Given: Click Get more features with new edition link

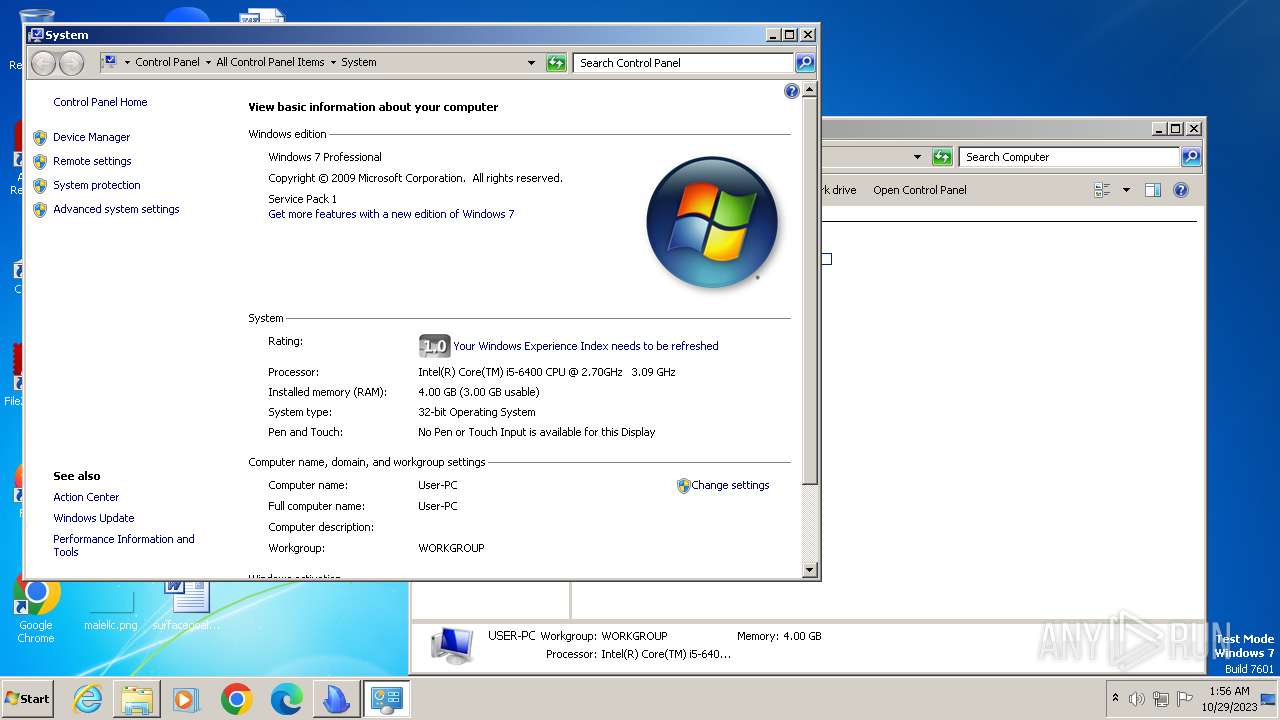Looking at the screenshot, I should coord(391,214).
